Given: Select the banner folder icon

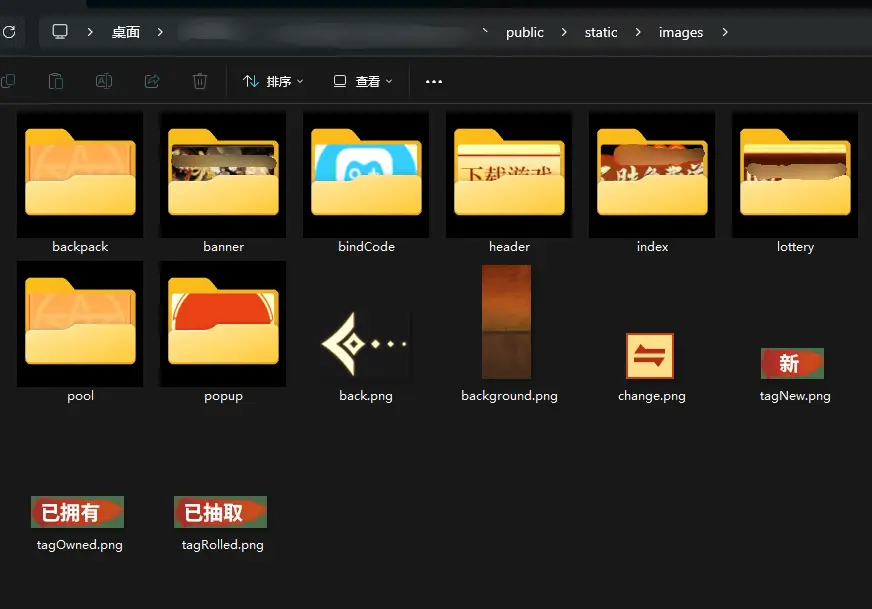Looking at the screenshot, I should (x=223, y=172).
